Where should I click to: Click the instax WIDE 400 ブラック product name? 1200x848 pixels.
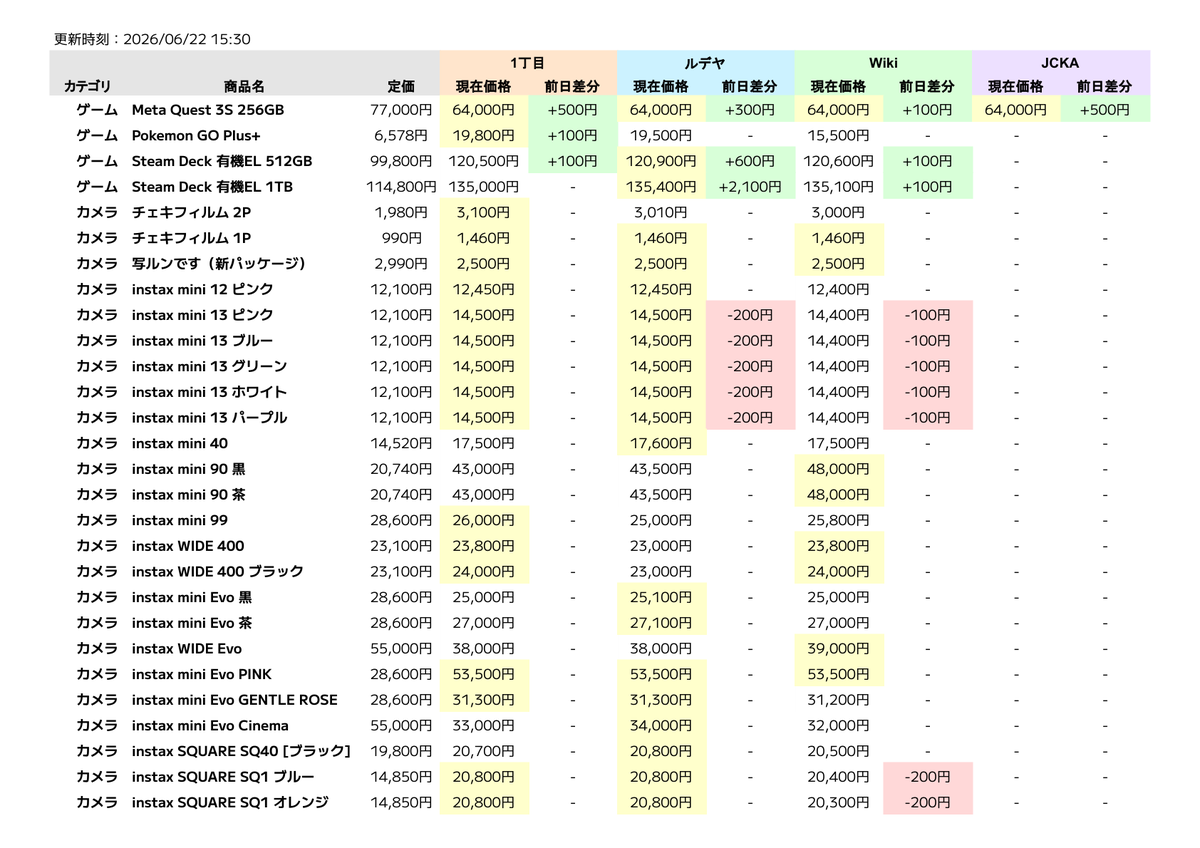pyautogui.click(x=217, y=571)
